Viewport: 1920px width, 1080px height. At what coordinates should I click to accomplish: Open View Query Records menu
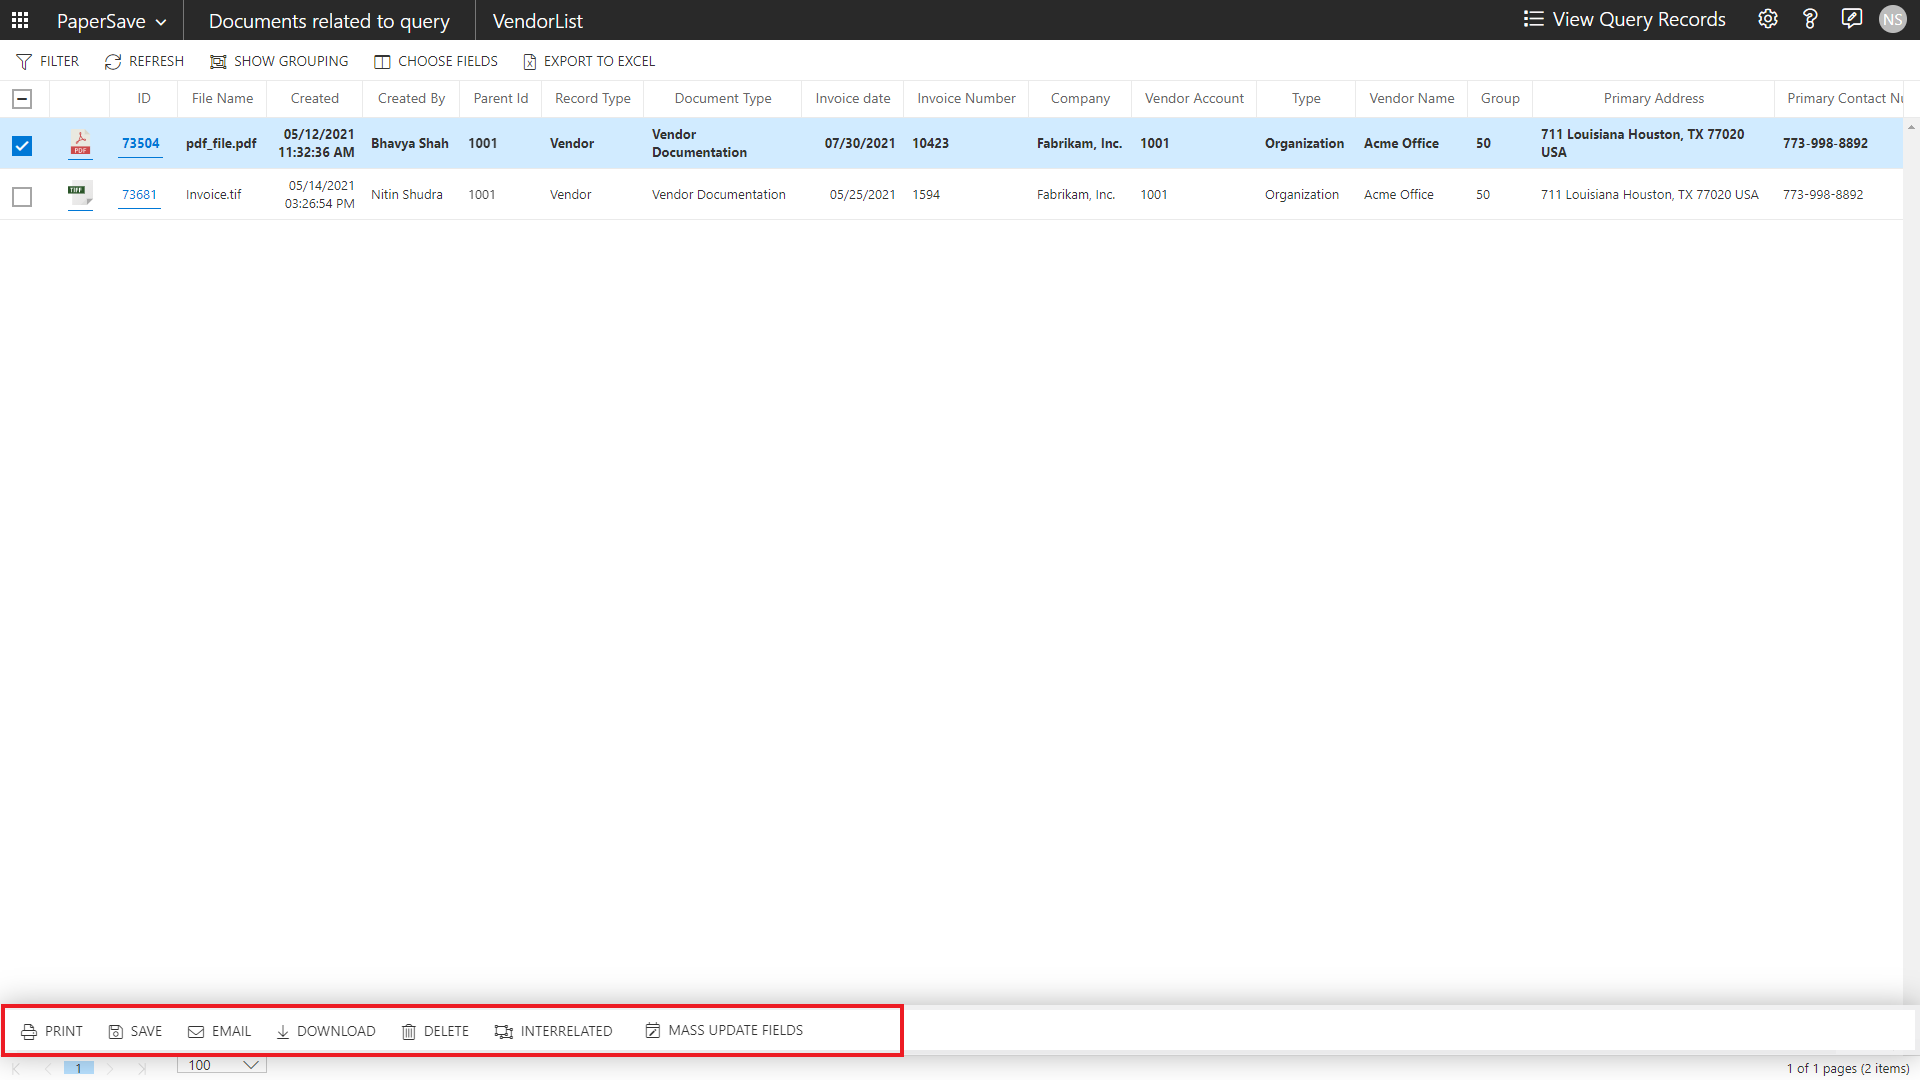(1624, 20)
